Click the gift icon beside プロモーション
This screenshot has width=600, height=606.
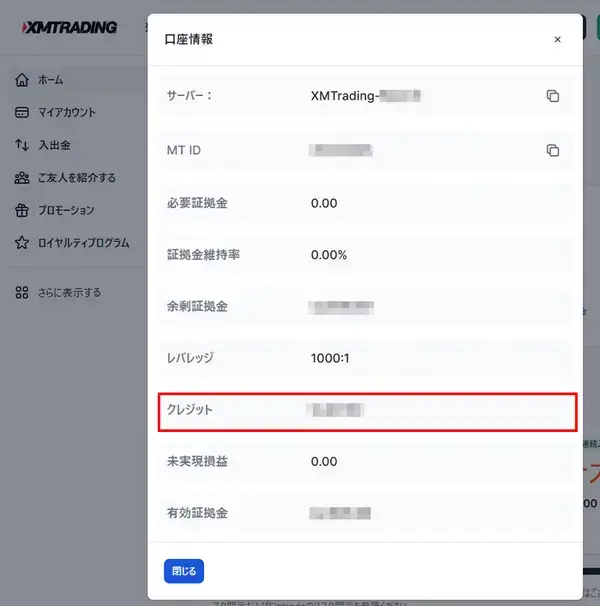[x=22, y=210]
